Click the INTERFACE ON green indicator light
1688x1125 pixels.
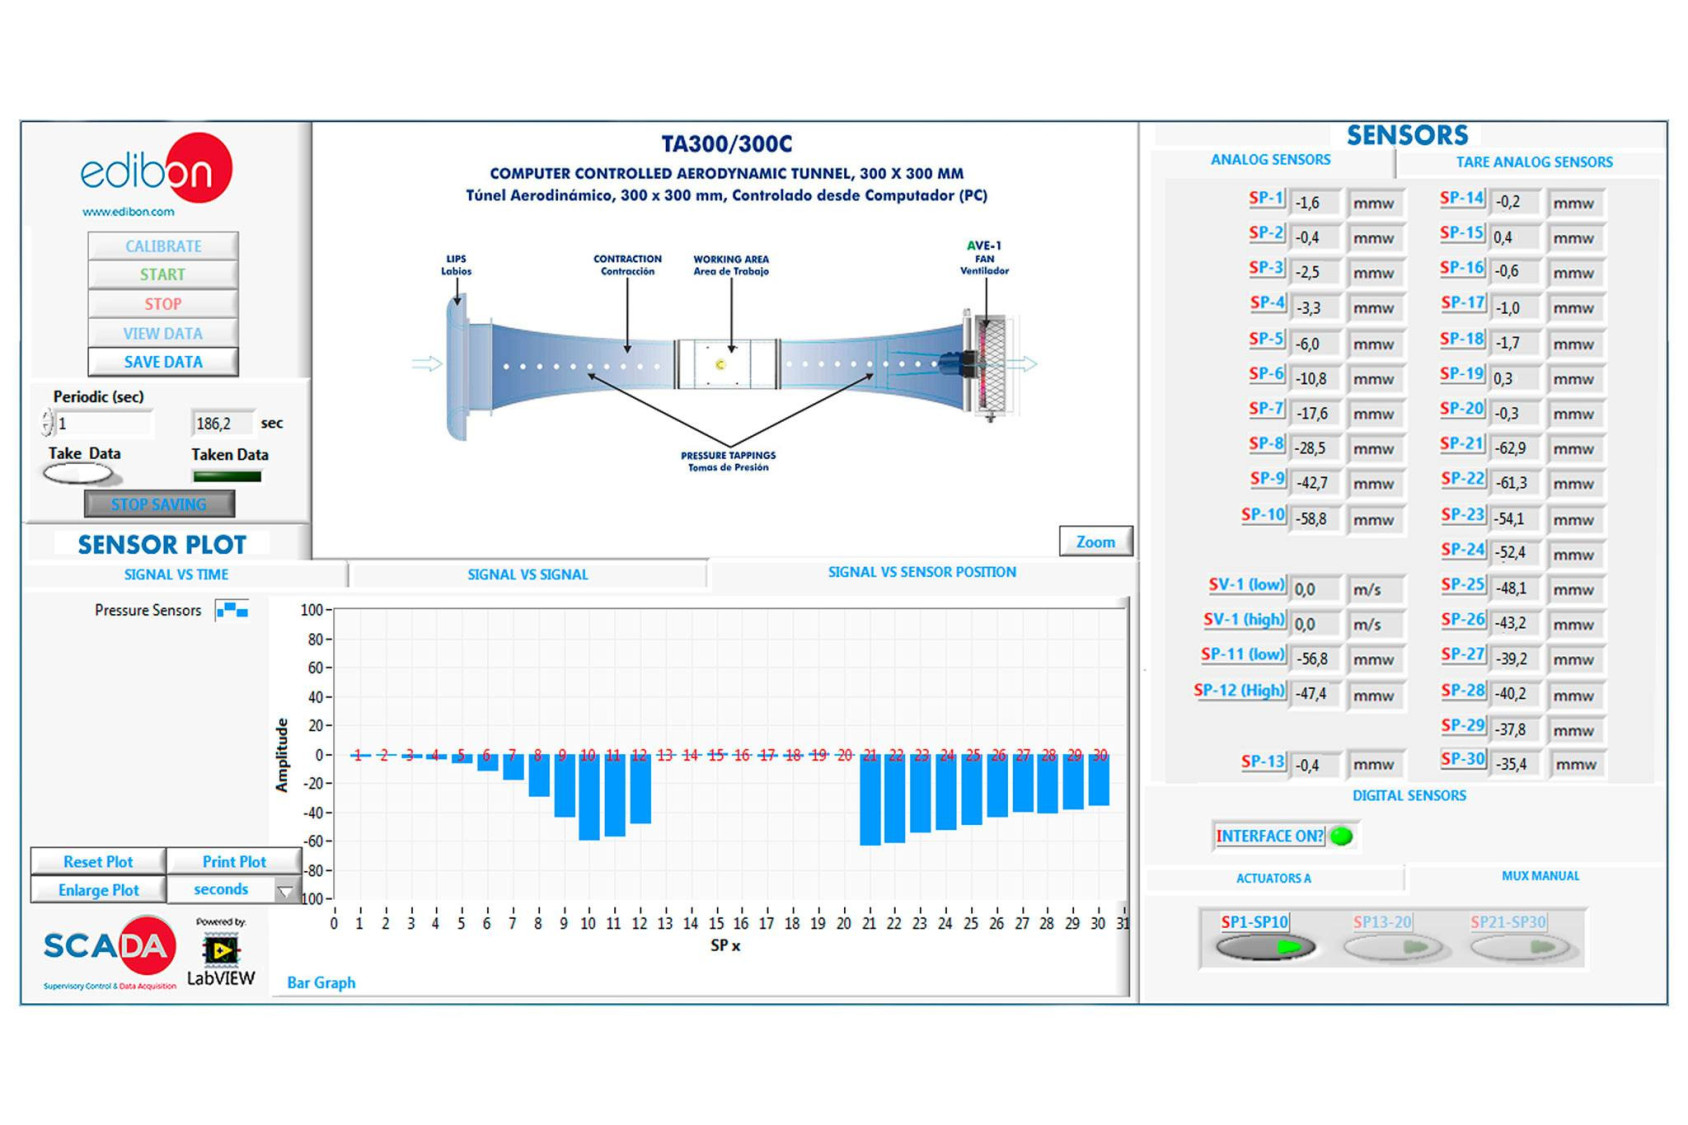[x=1342, y=836]
